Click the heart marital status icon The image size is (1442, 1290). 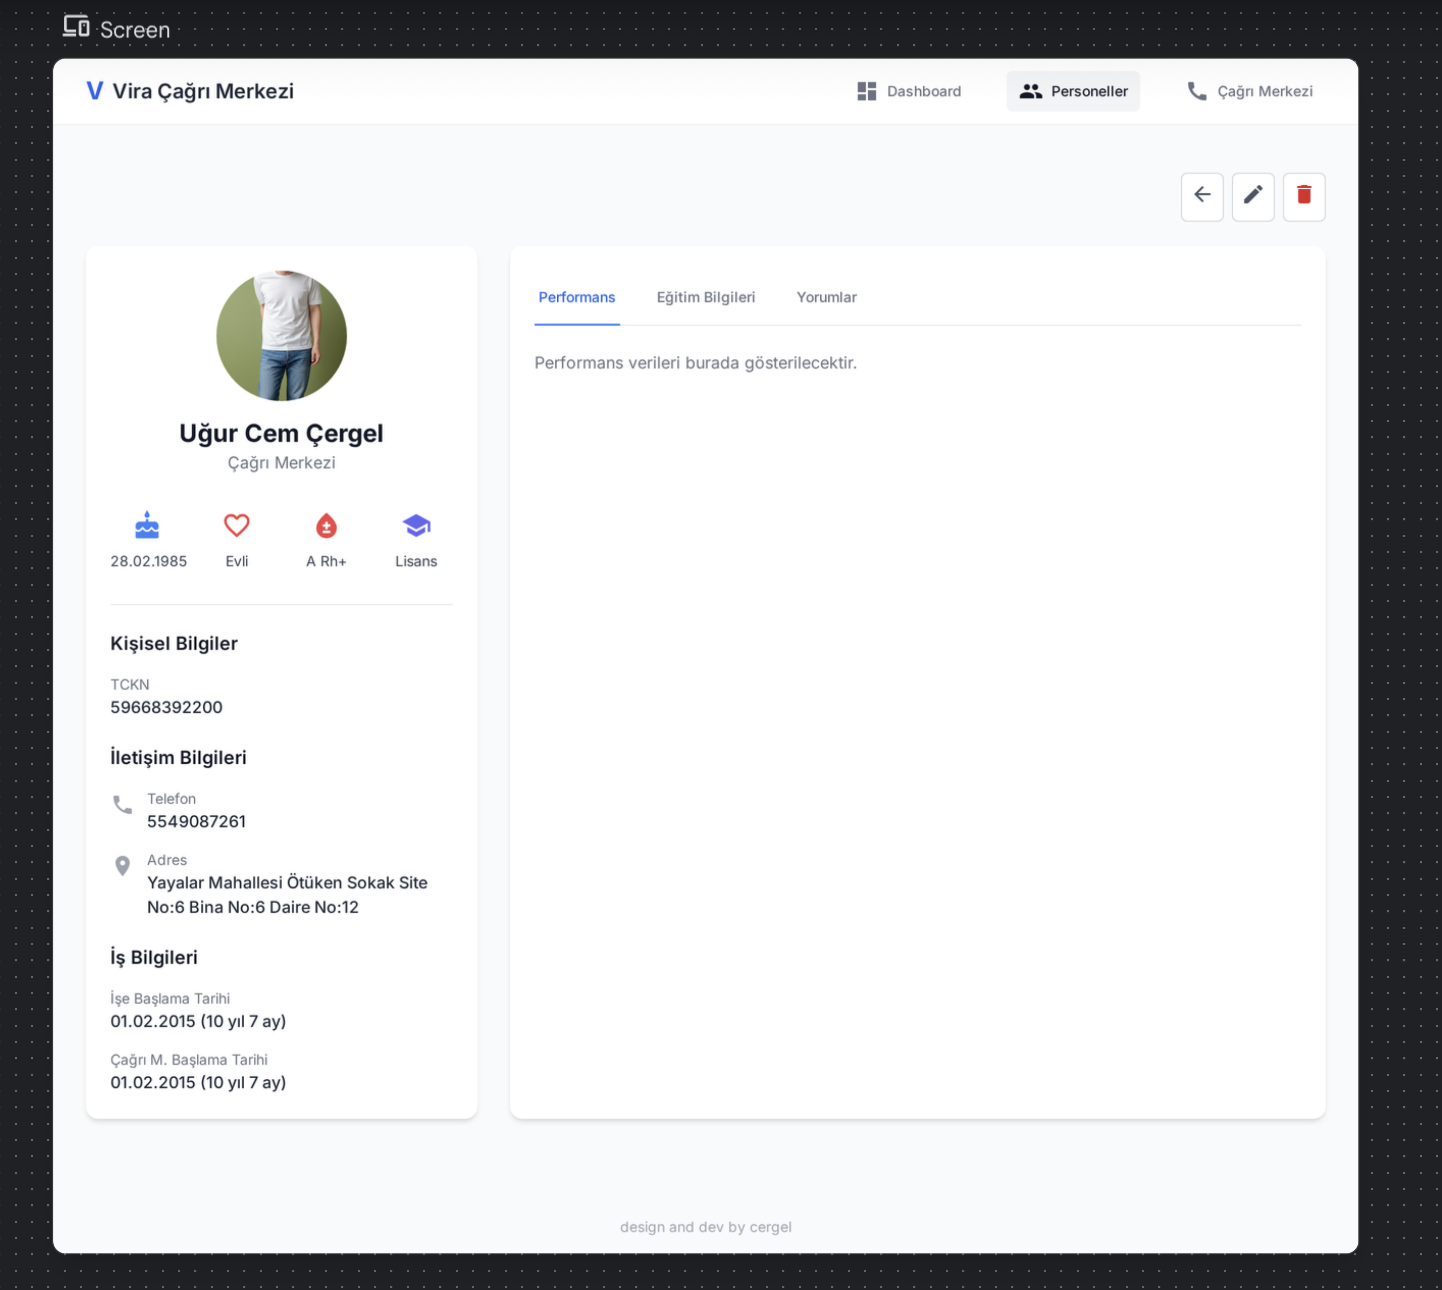point(237,525)
